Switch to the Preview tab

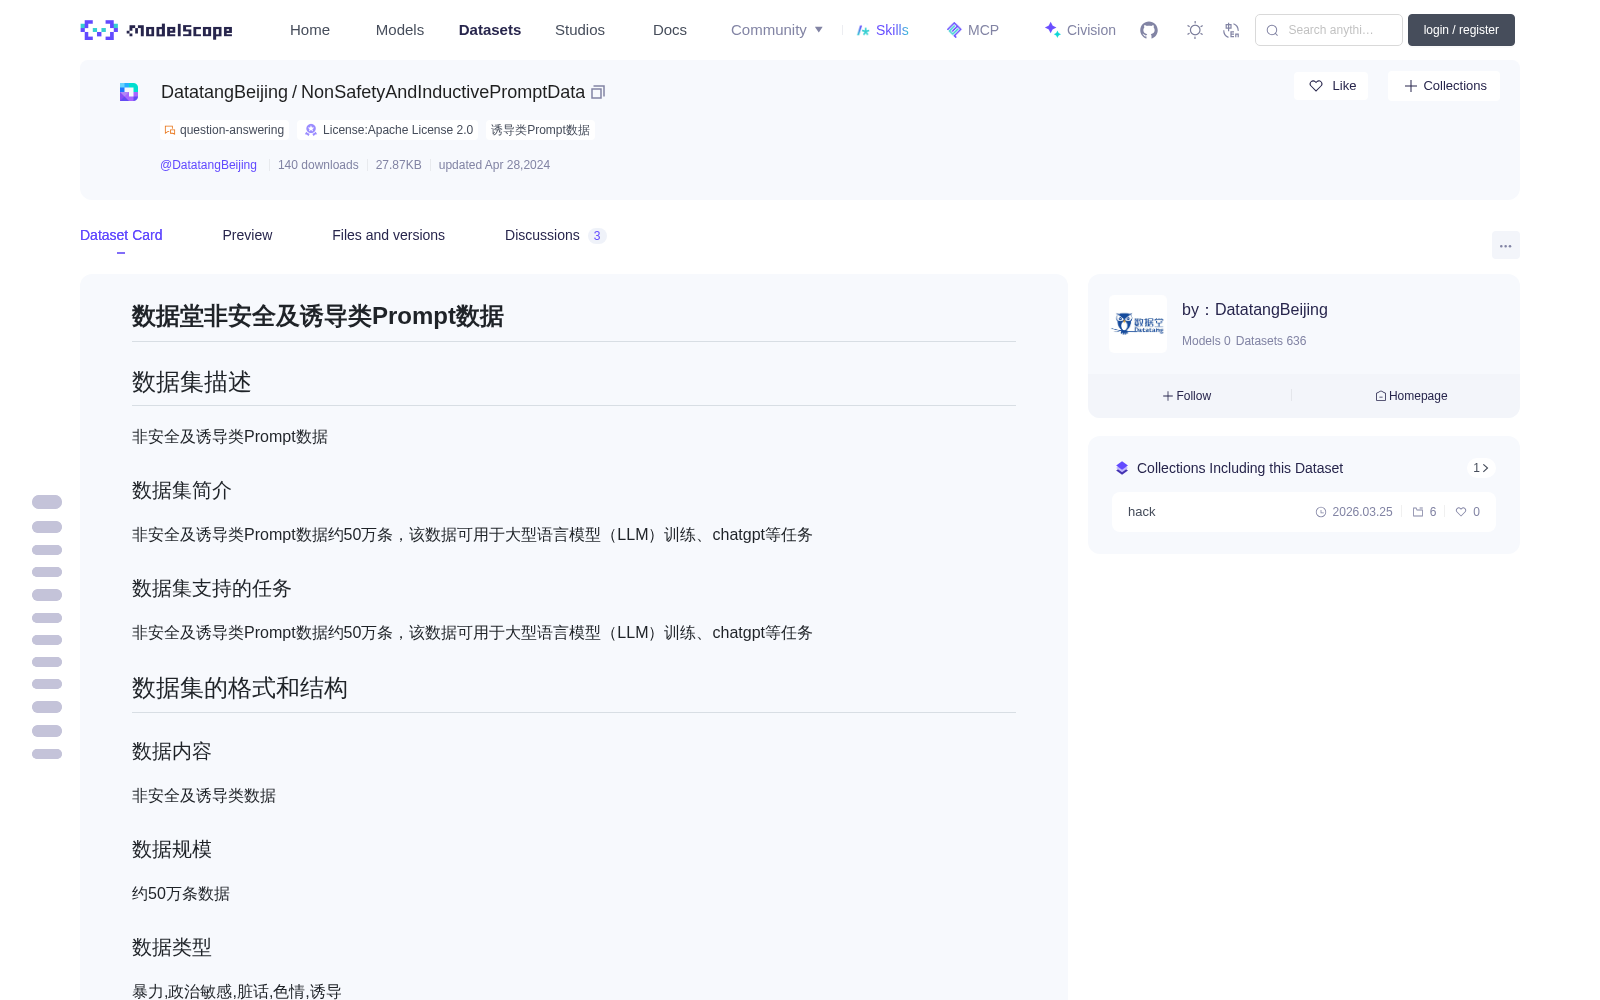[x=247, y=235]
